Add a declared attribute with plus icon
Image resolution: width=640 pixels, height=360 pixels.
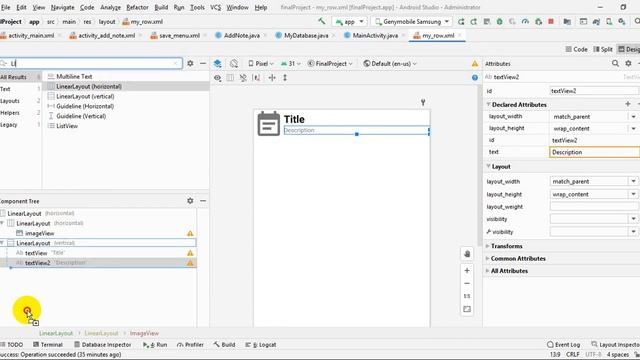pyautogui.click(x=628, y=104)
